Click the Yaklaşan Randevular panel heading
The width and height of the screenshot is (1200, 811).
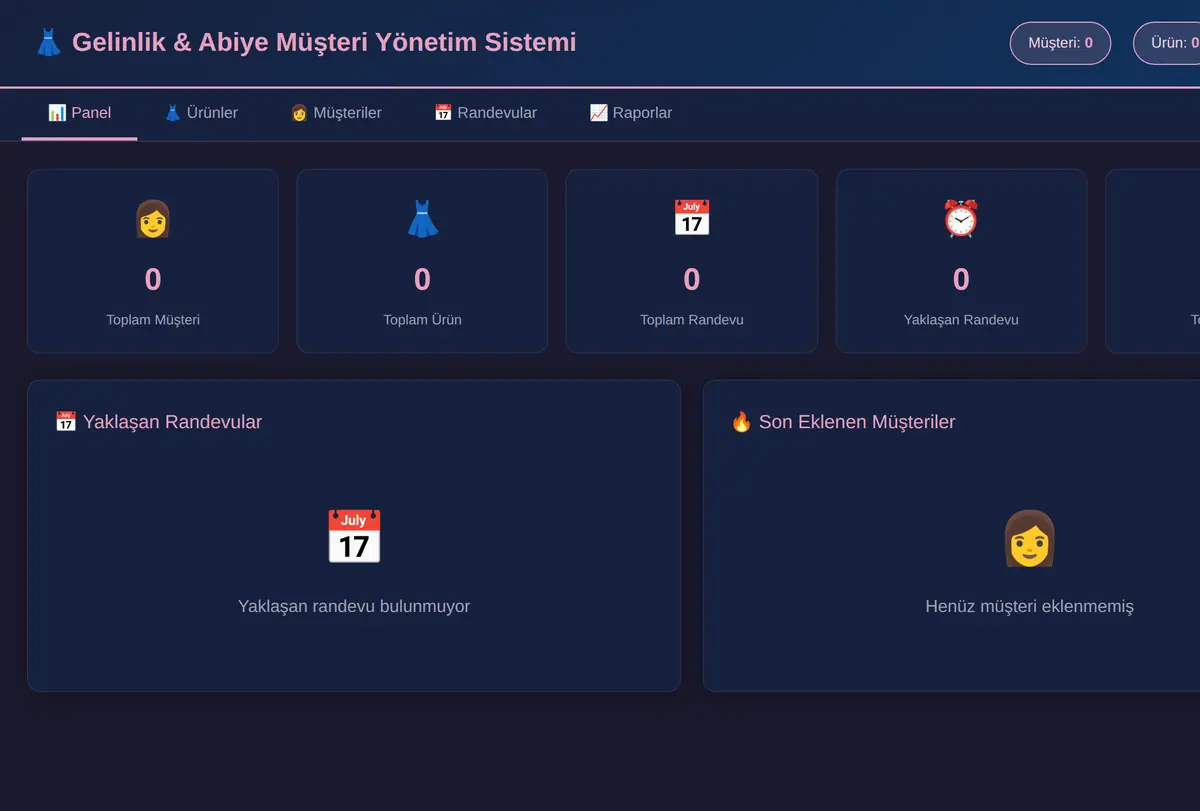(x=158, y=422)
